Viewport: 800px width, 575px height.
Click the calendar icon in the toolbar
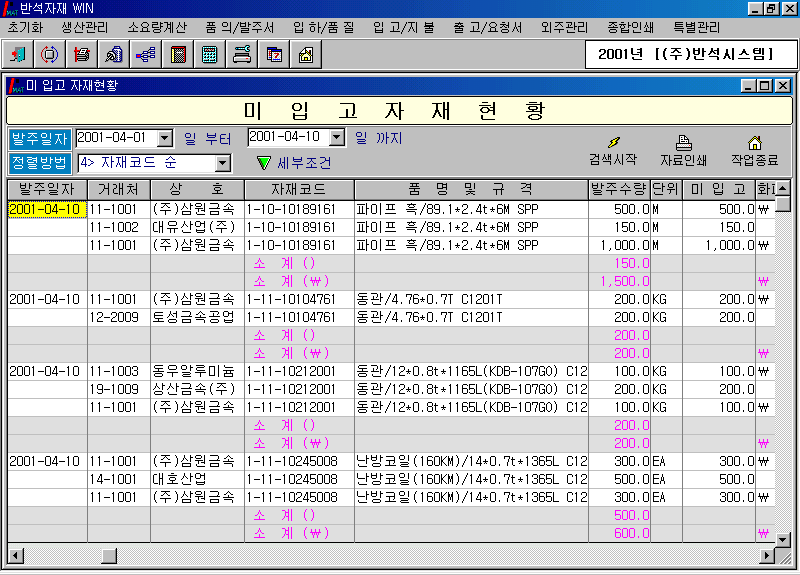(273, 54)
